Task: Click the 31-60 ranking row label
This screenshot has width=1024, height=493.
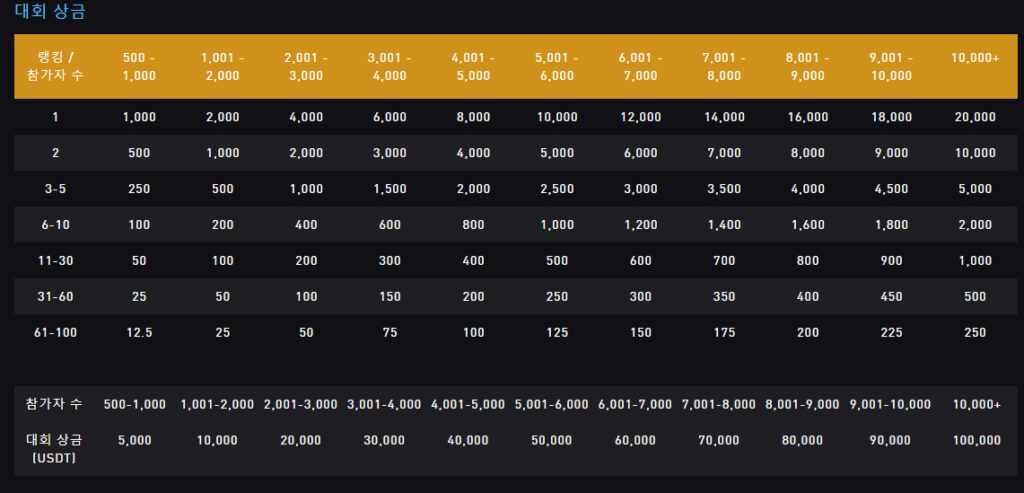Action: (x=56, y=297)
